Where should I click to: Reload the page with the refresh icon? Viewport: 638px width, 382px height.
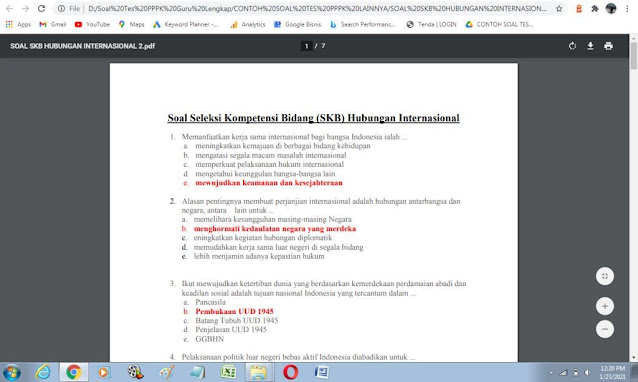pyautogui.click(x=41, y=9)
